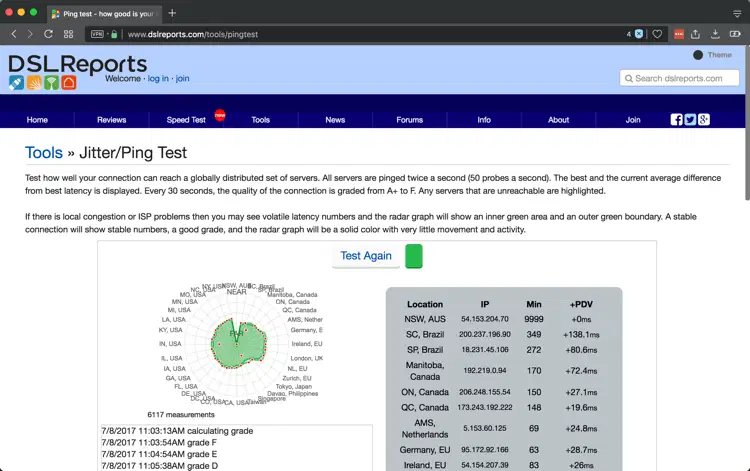Open the speed dial grid icon
The image size is (750, 471).
point(68,34)
